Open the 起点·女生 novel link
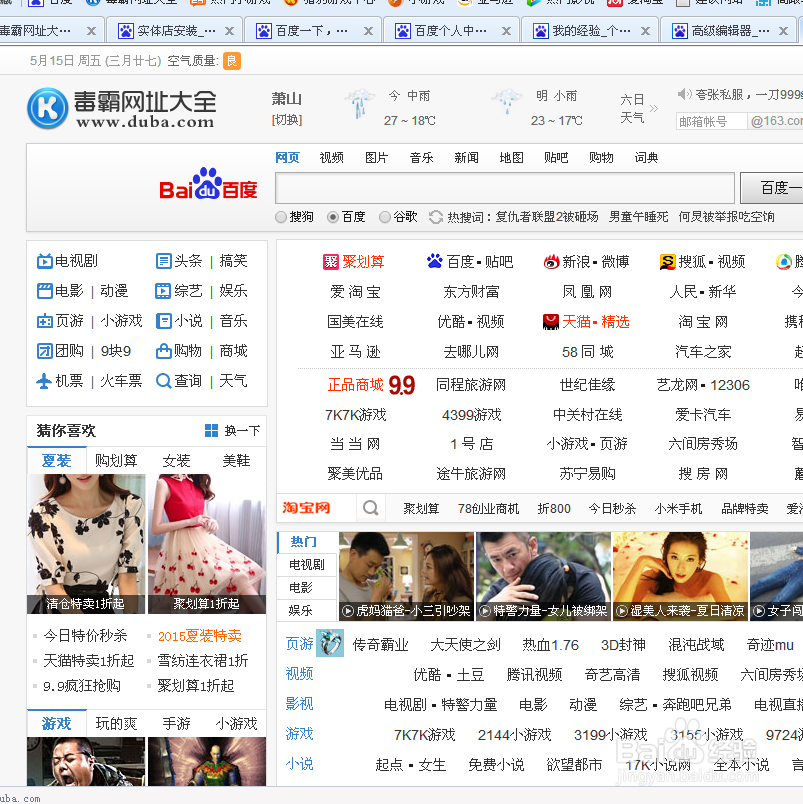This screenshot has width=803, height=804. [x=410, y=765]
